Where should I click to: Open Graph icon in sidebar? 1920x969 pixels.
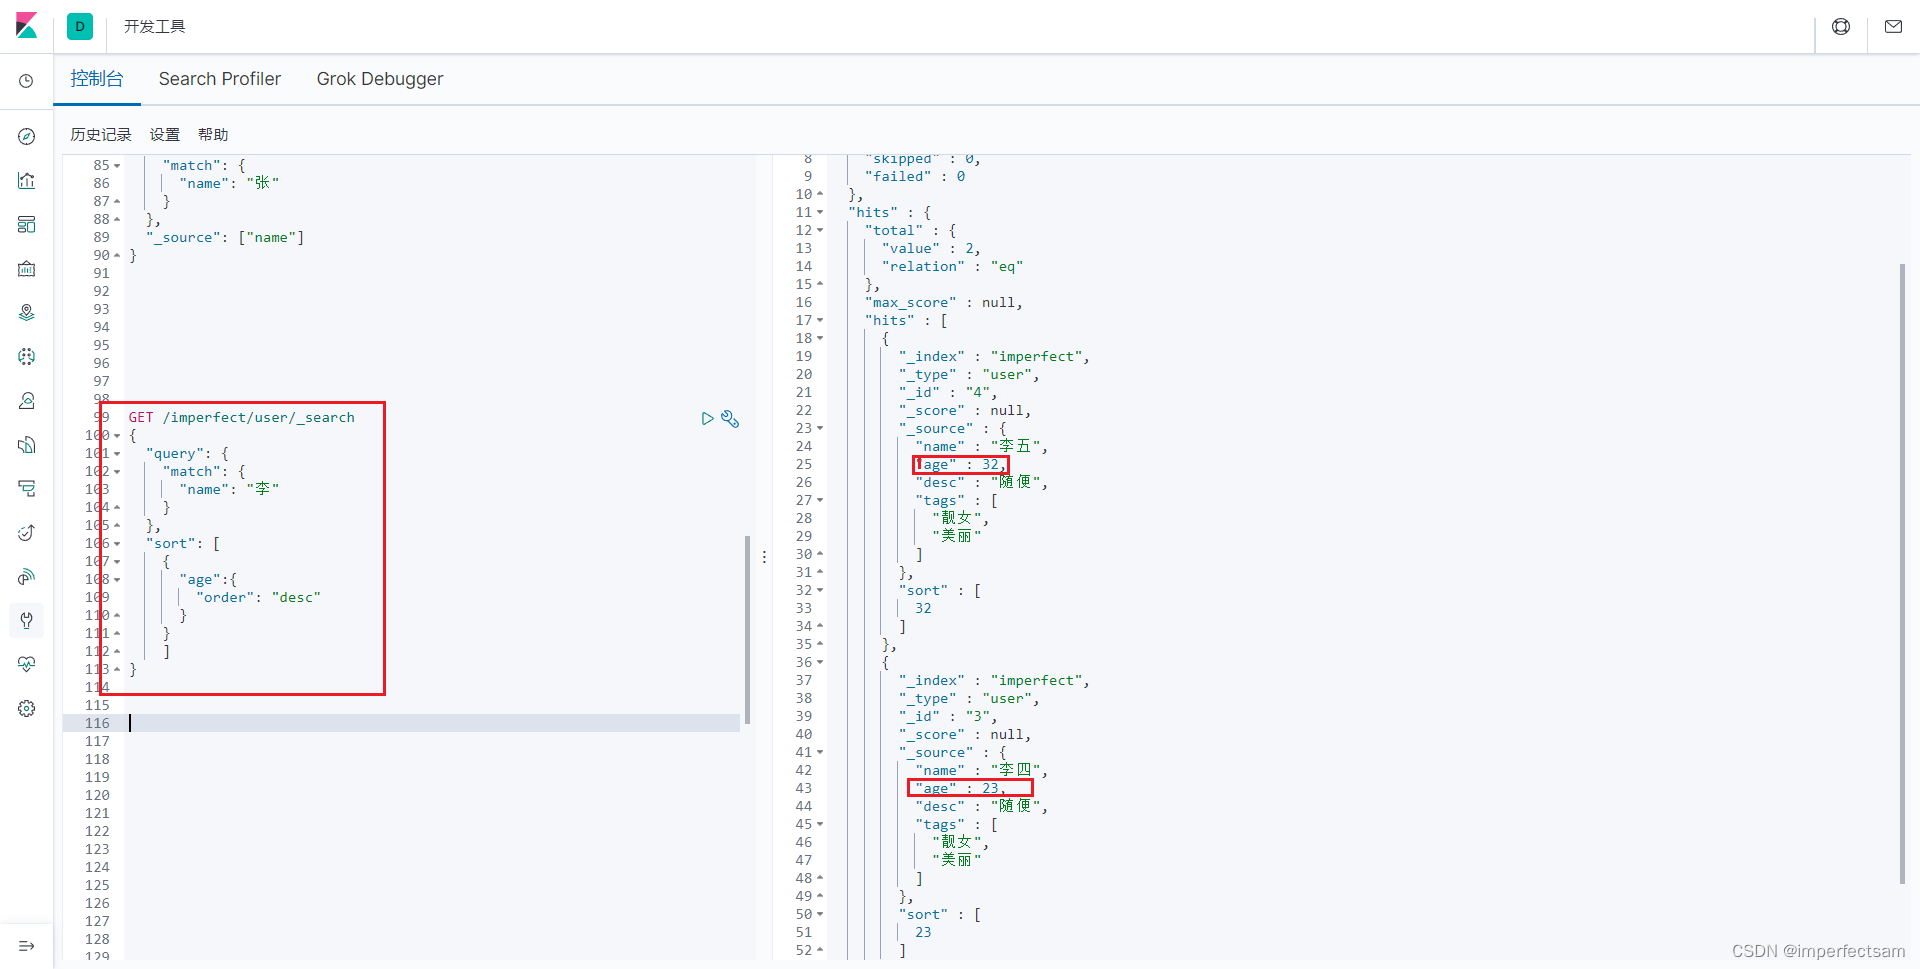click(x=27, y=400)
